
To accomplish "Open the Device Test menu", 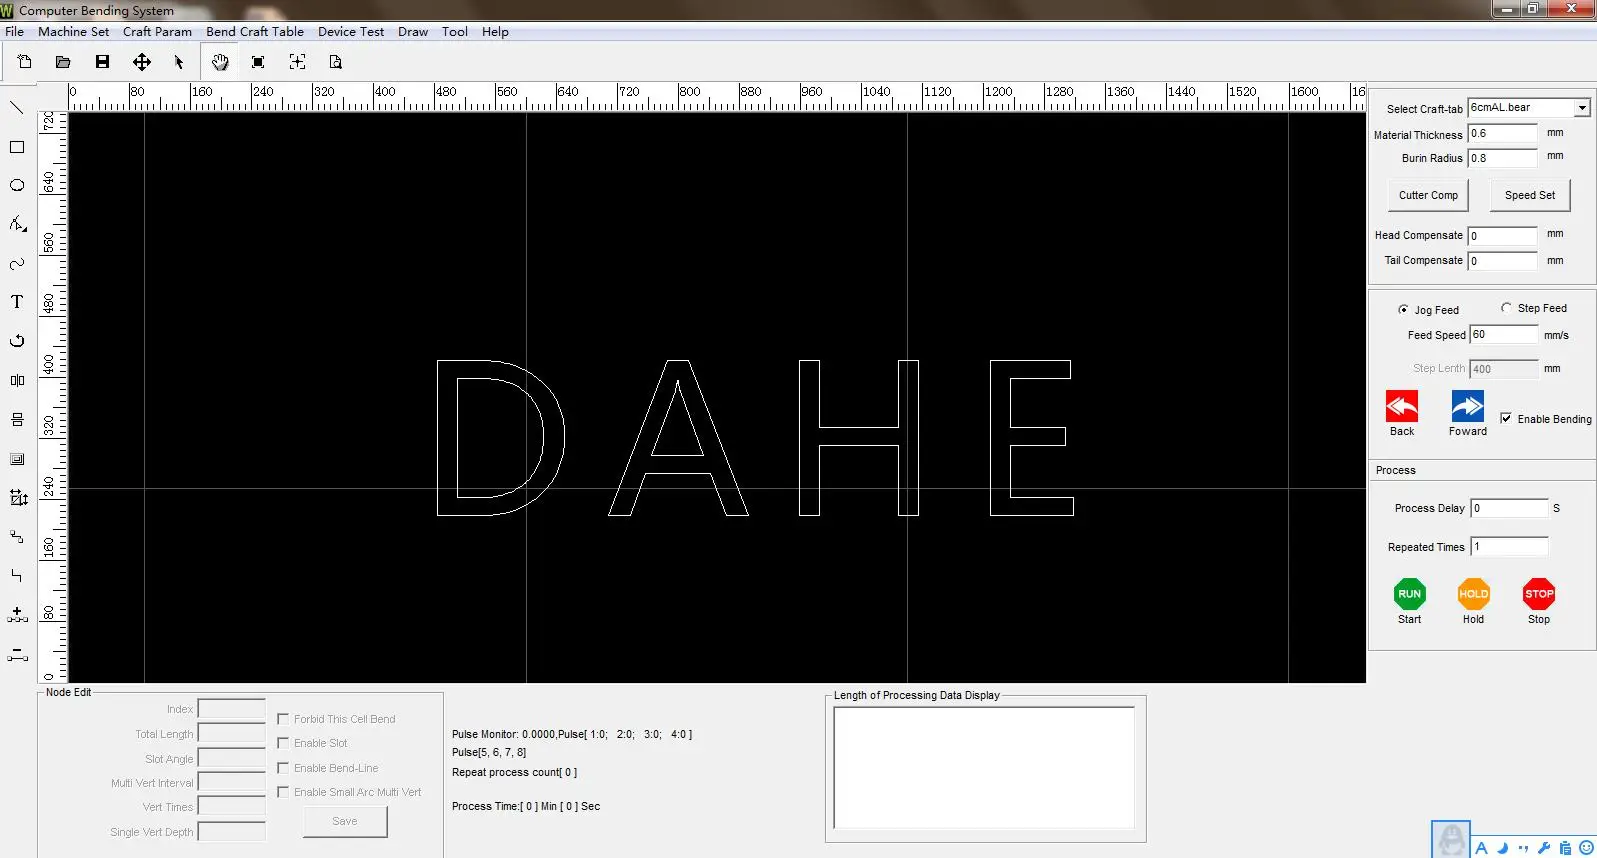I will [350, 32].
